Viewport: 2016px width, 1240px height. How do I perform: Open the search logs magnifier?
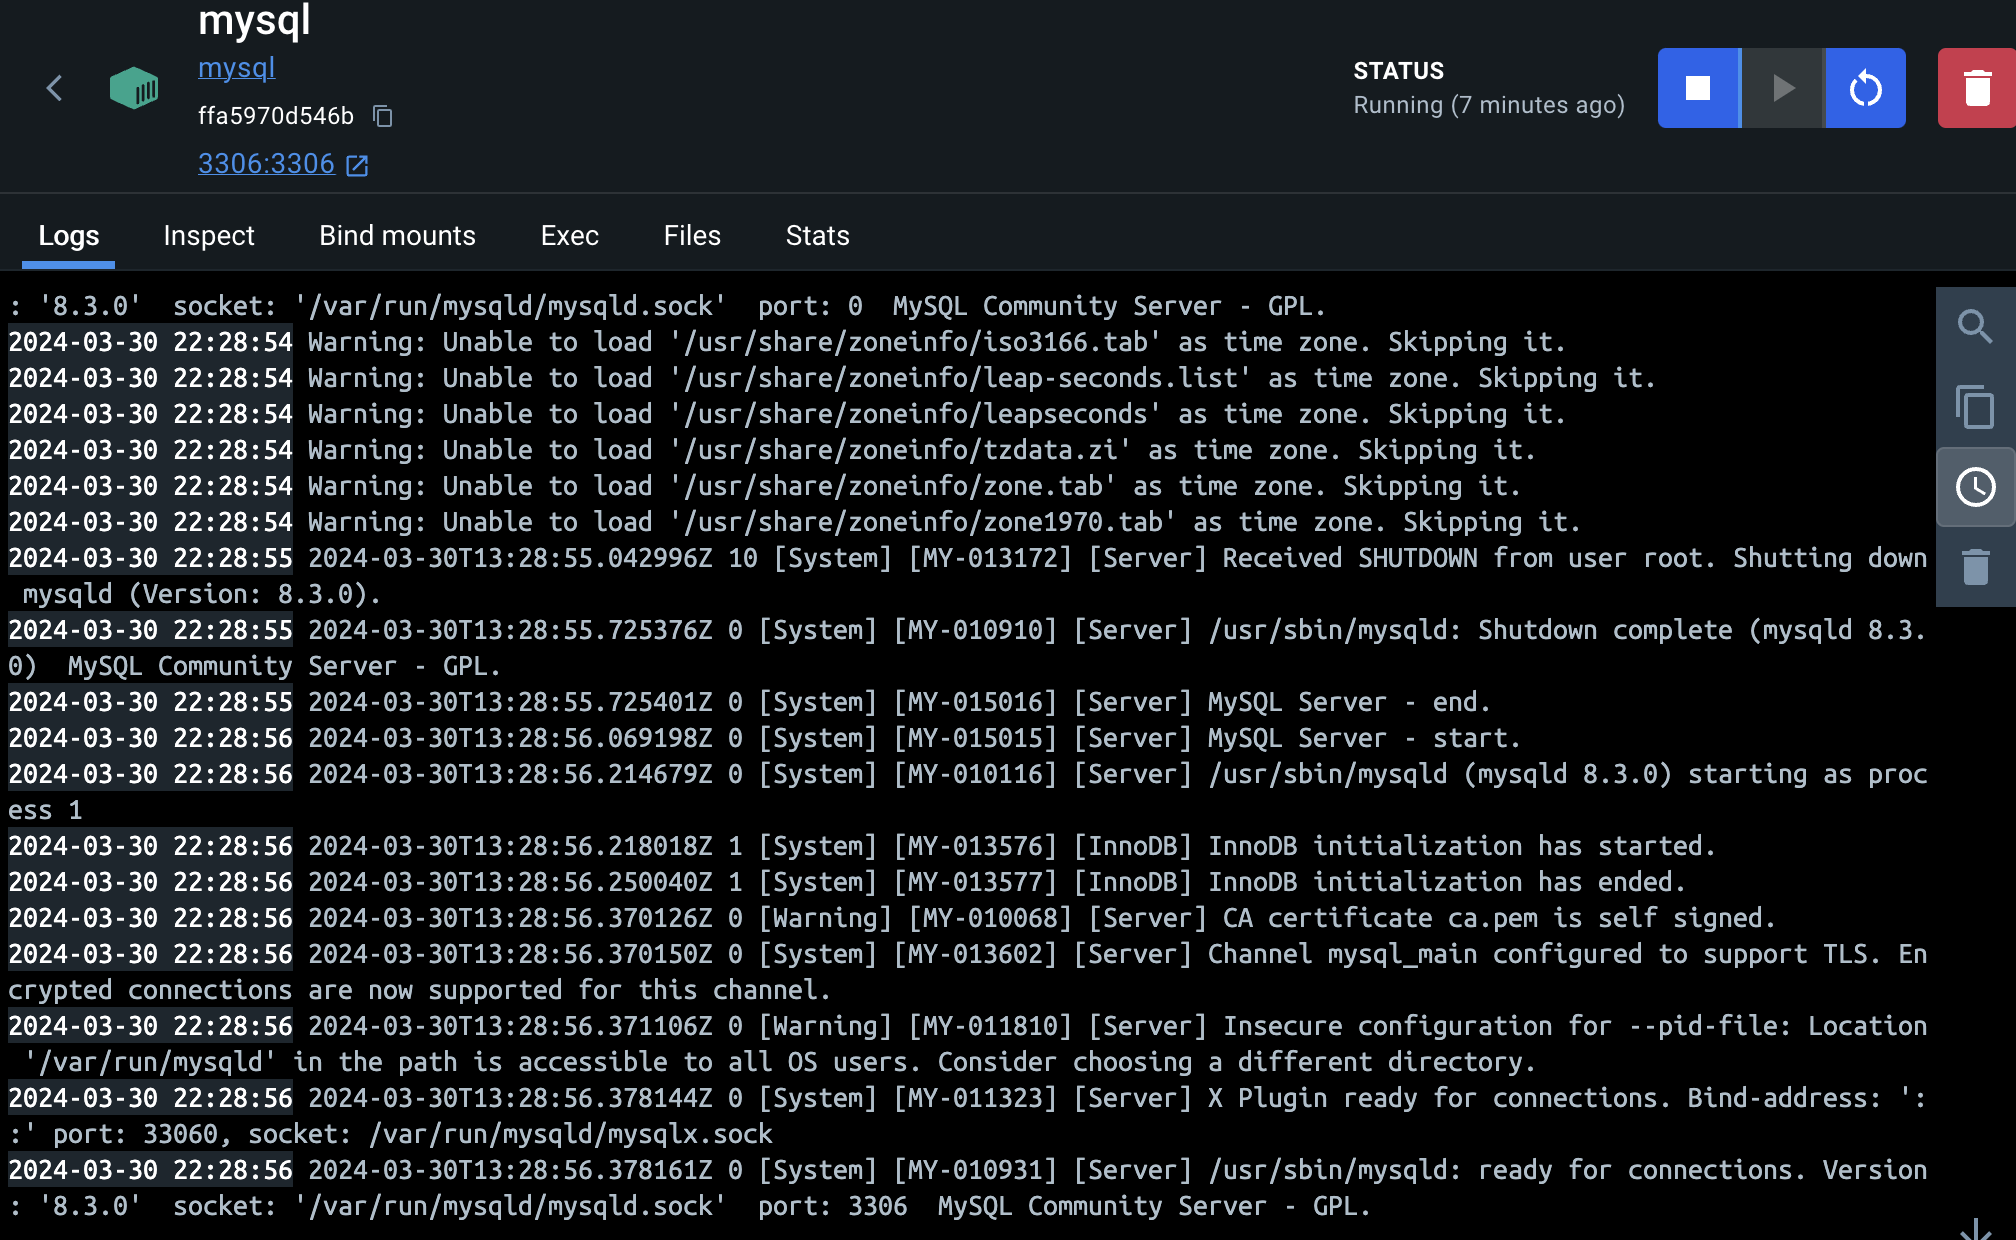point(1975,327)
